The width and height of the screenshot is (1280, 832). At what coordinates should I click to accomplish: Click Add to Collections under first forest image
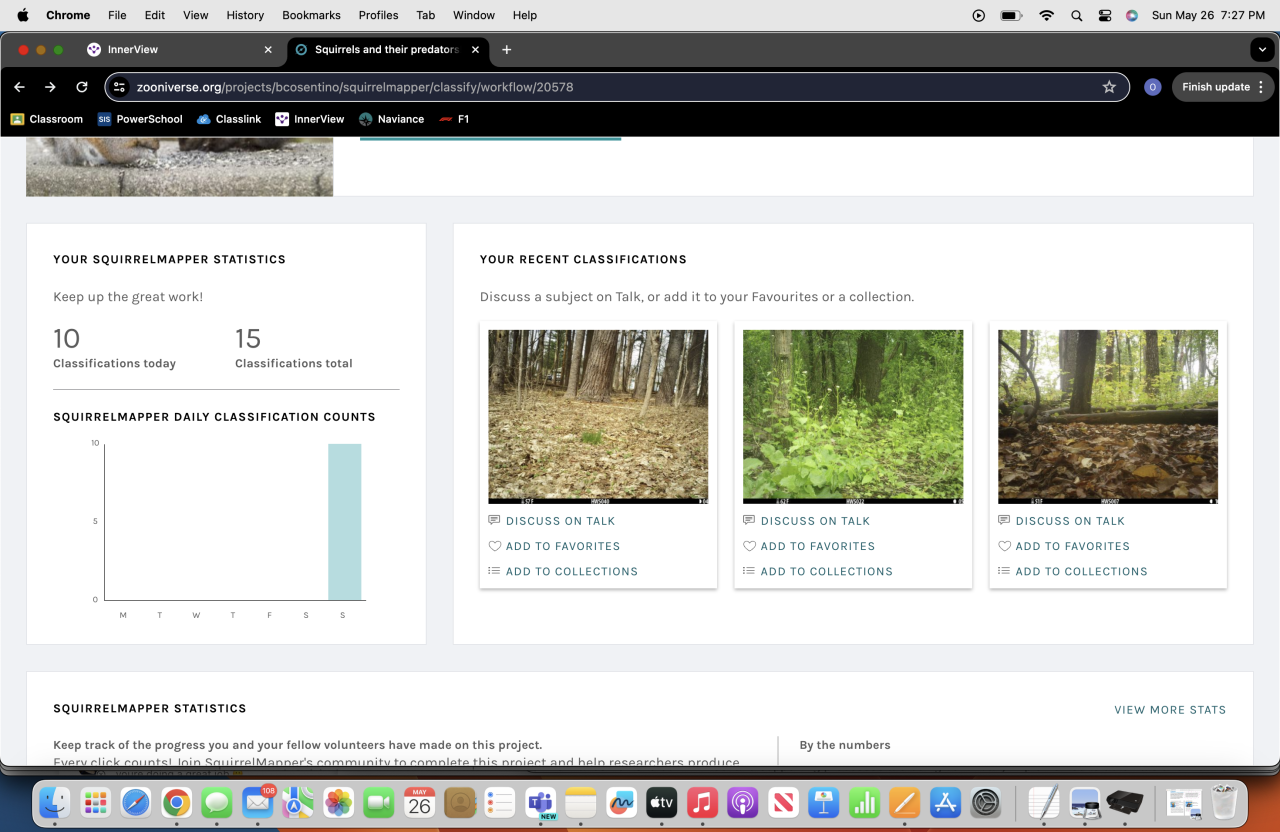point(563,571)
